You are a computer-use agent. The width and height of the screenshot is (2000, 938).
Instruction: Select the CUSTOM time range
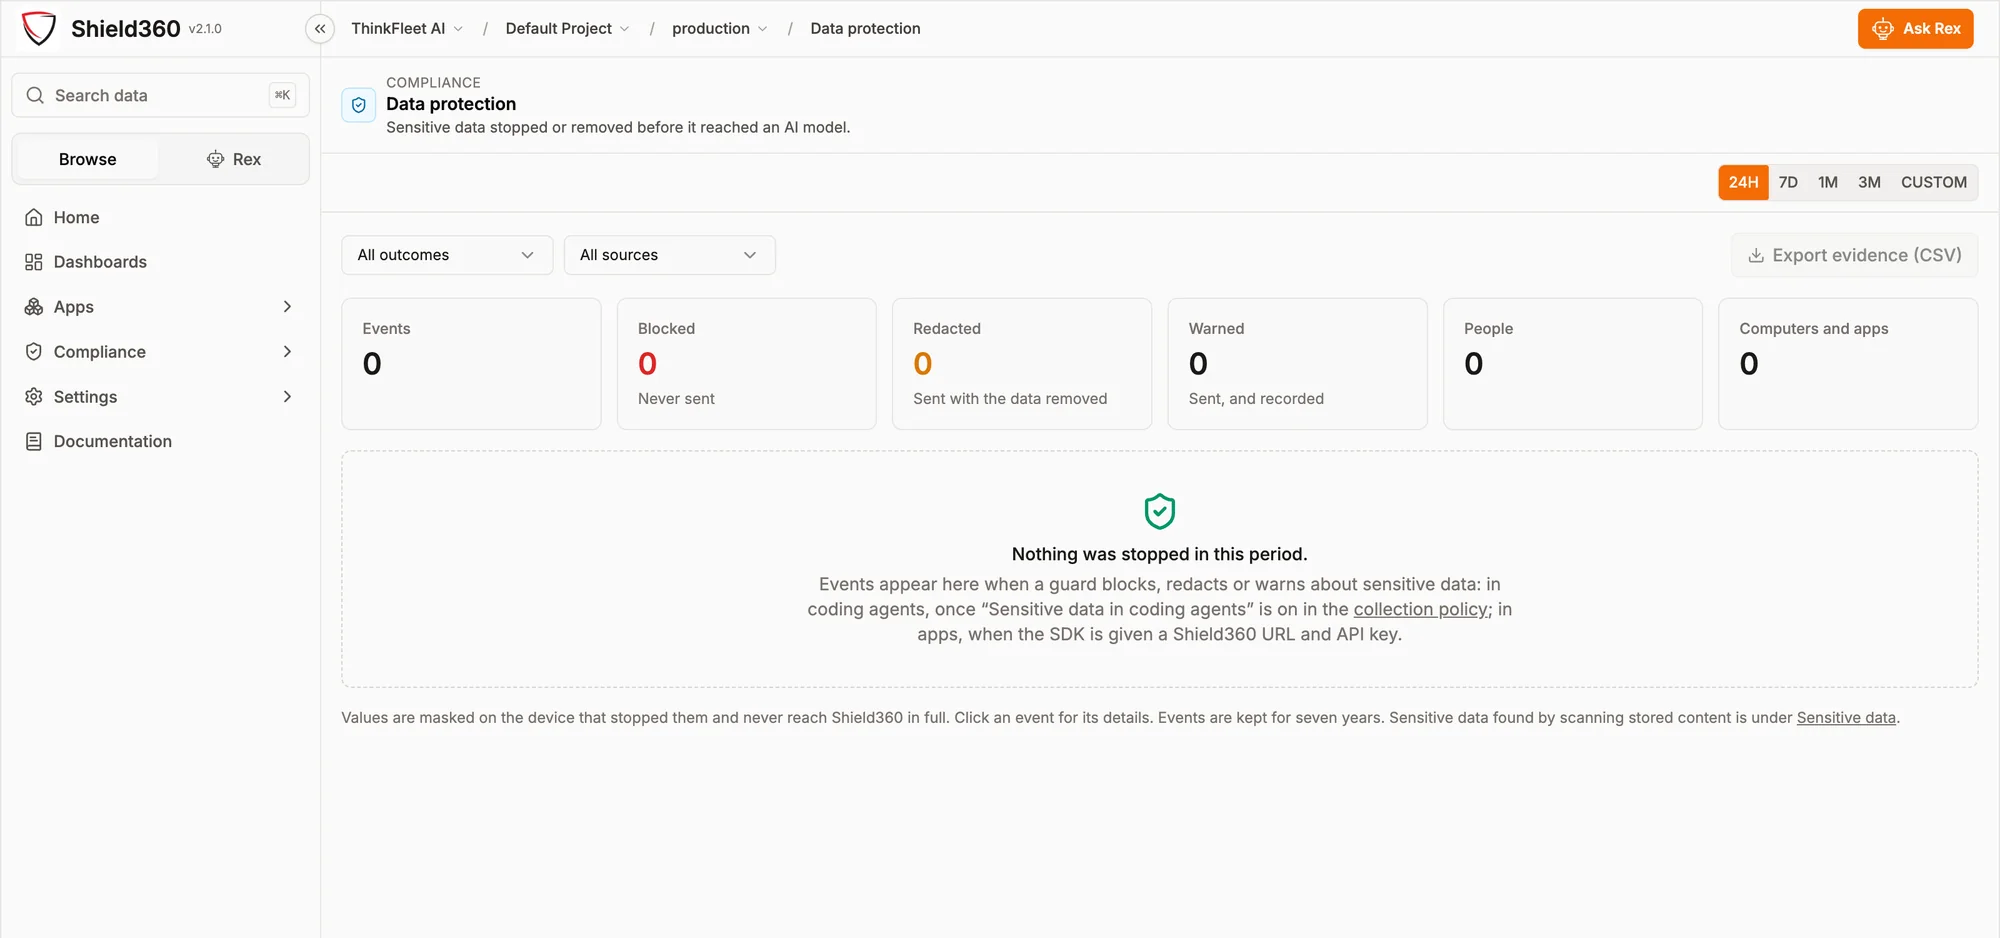1934,182
